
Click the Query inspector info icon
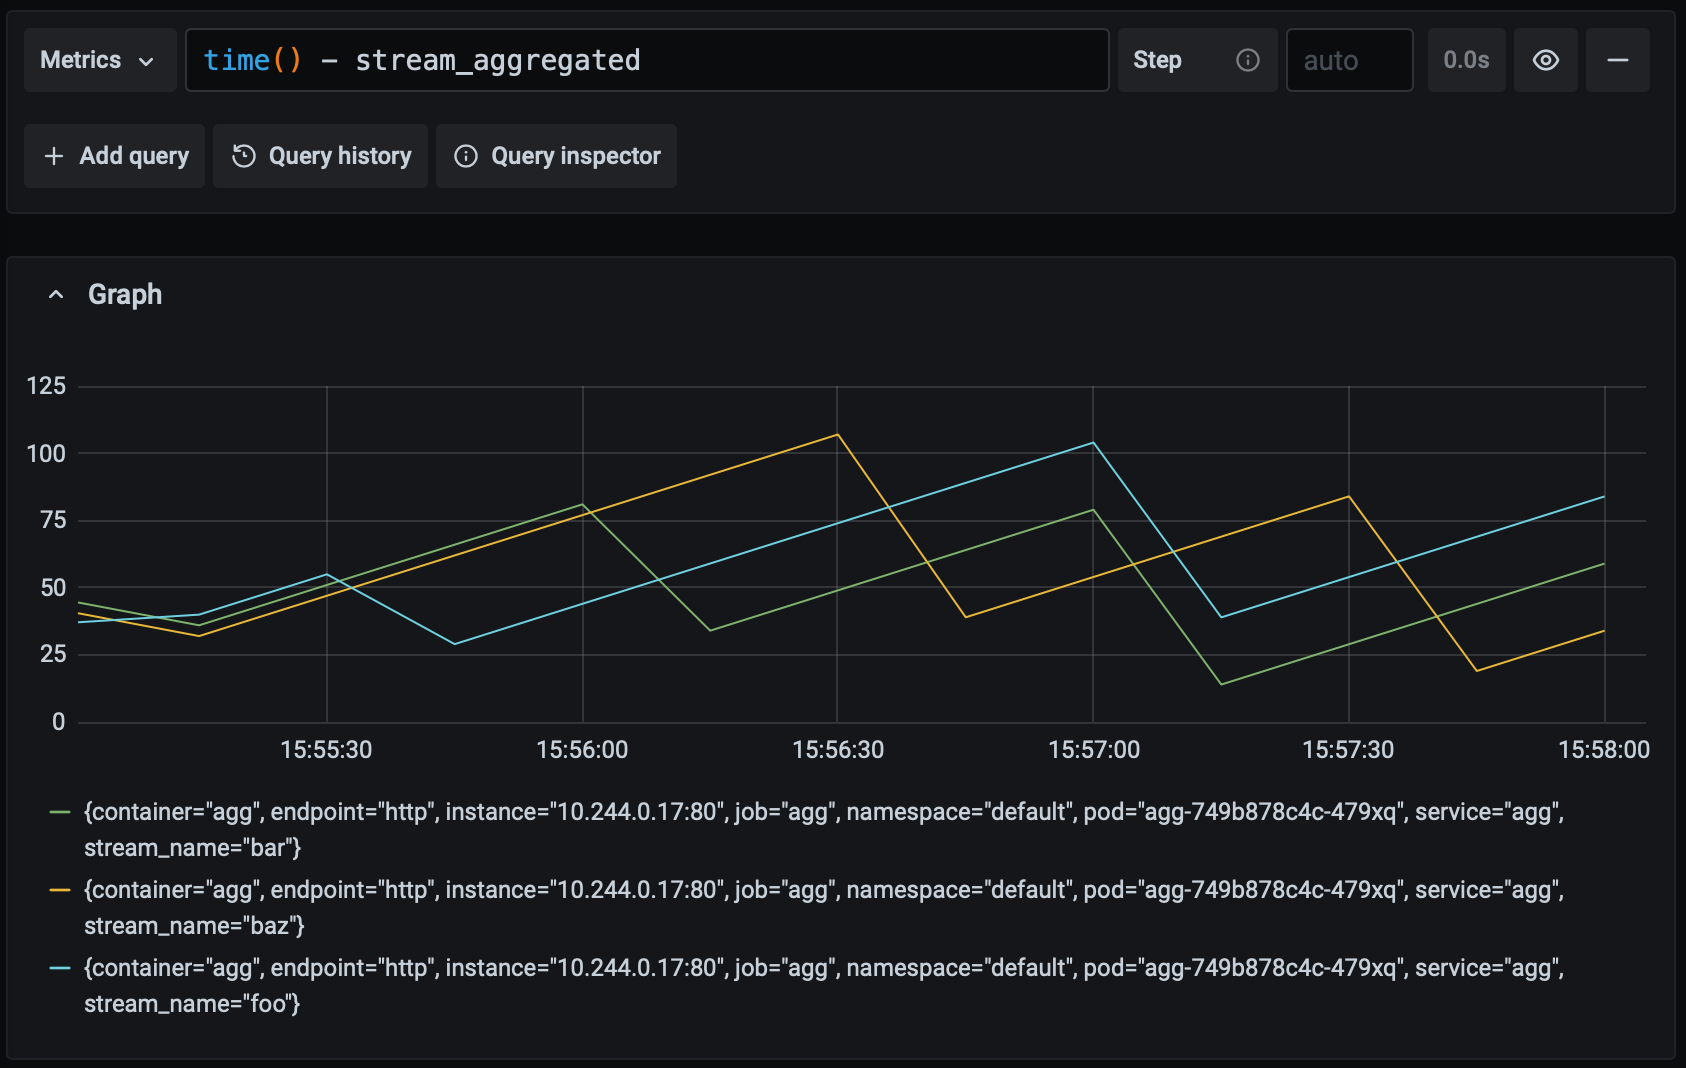[x=466, y=156]
